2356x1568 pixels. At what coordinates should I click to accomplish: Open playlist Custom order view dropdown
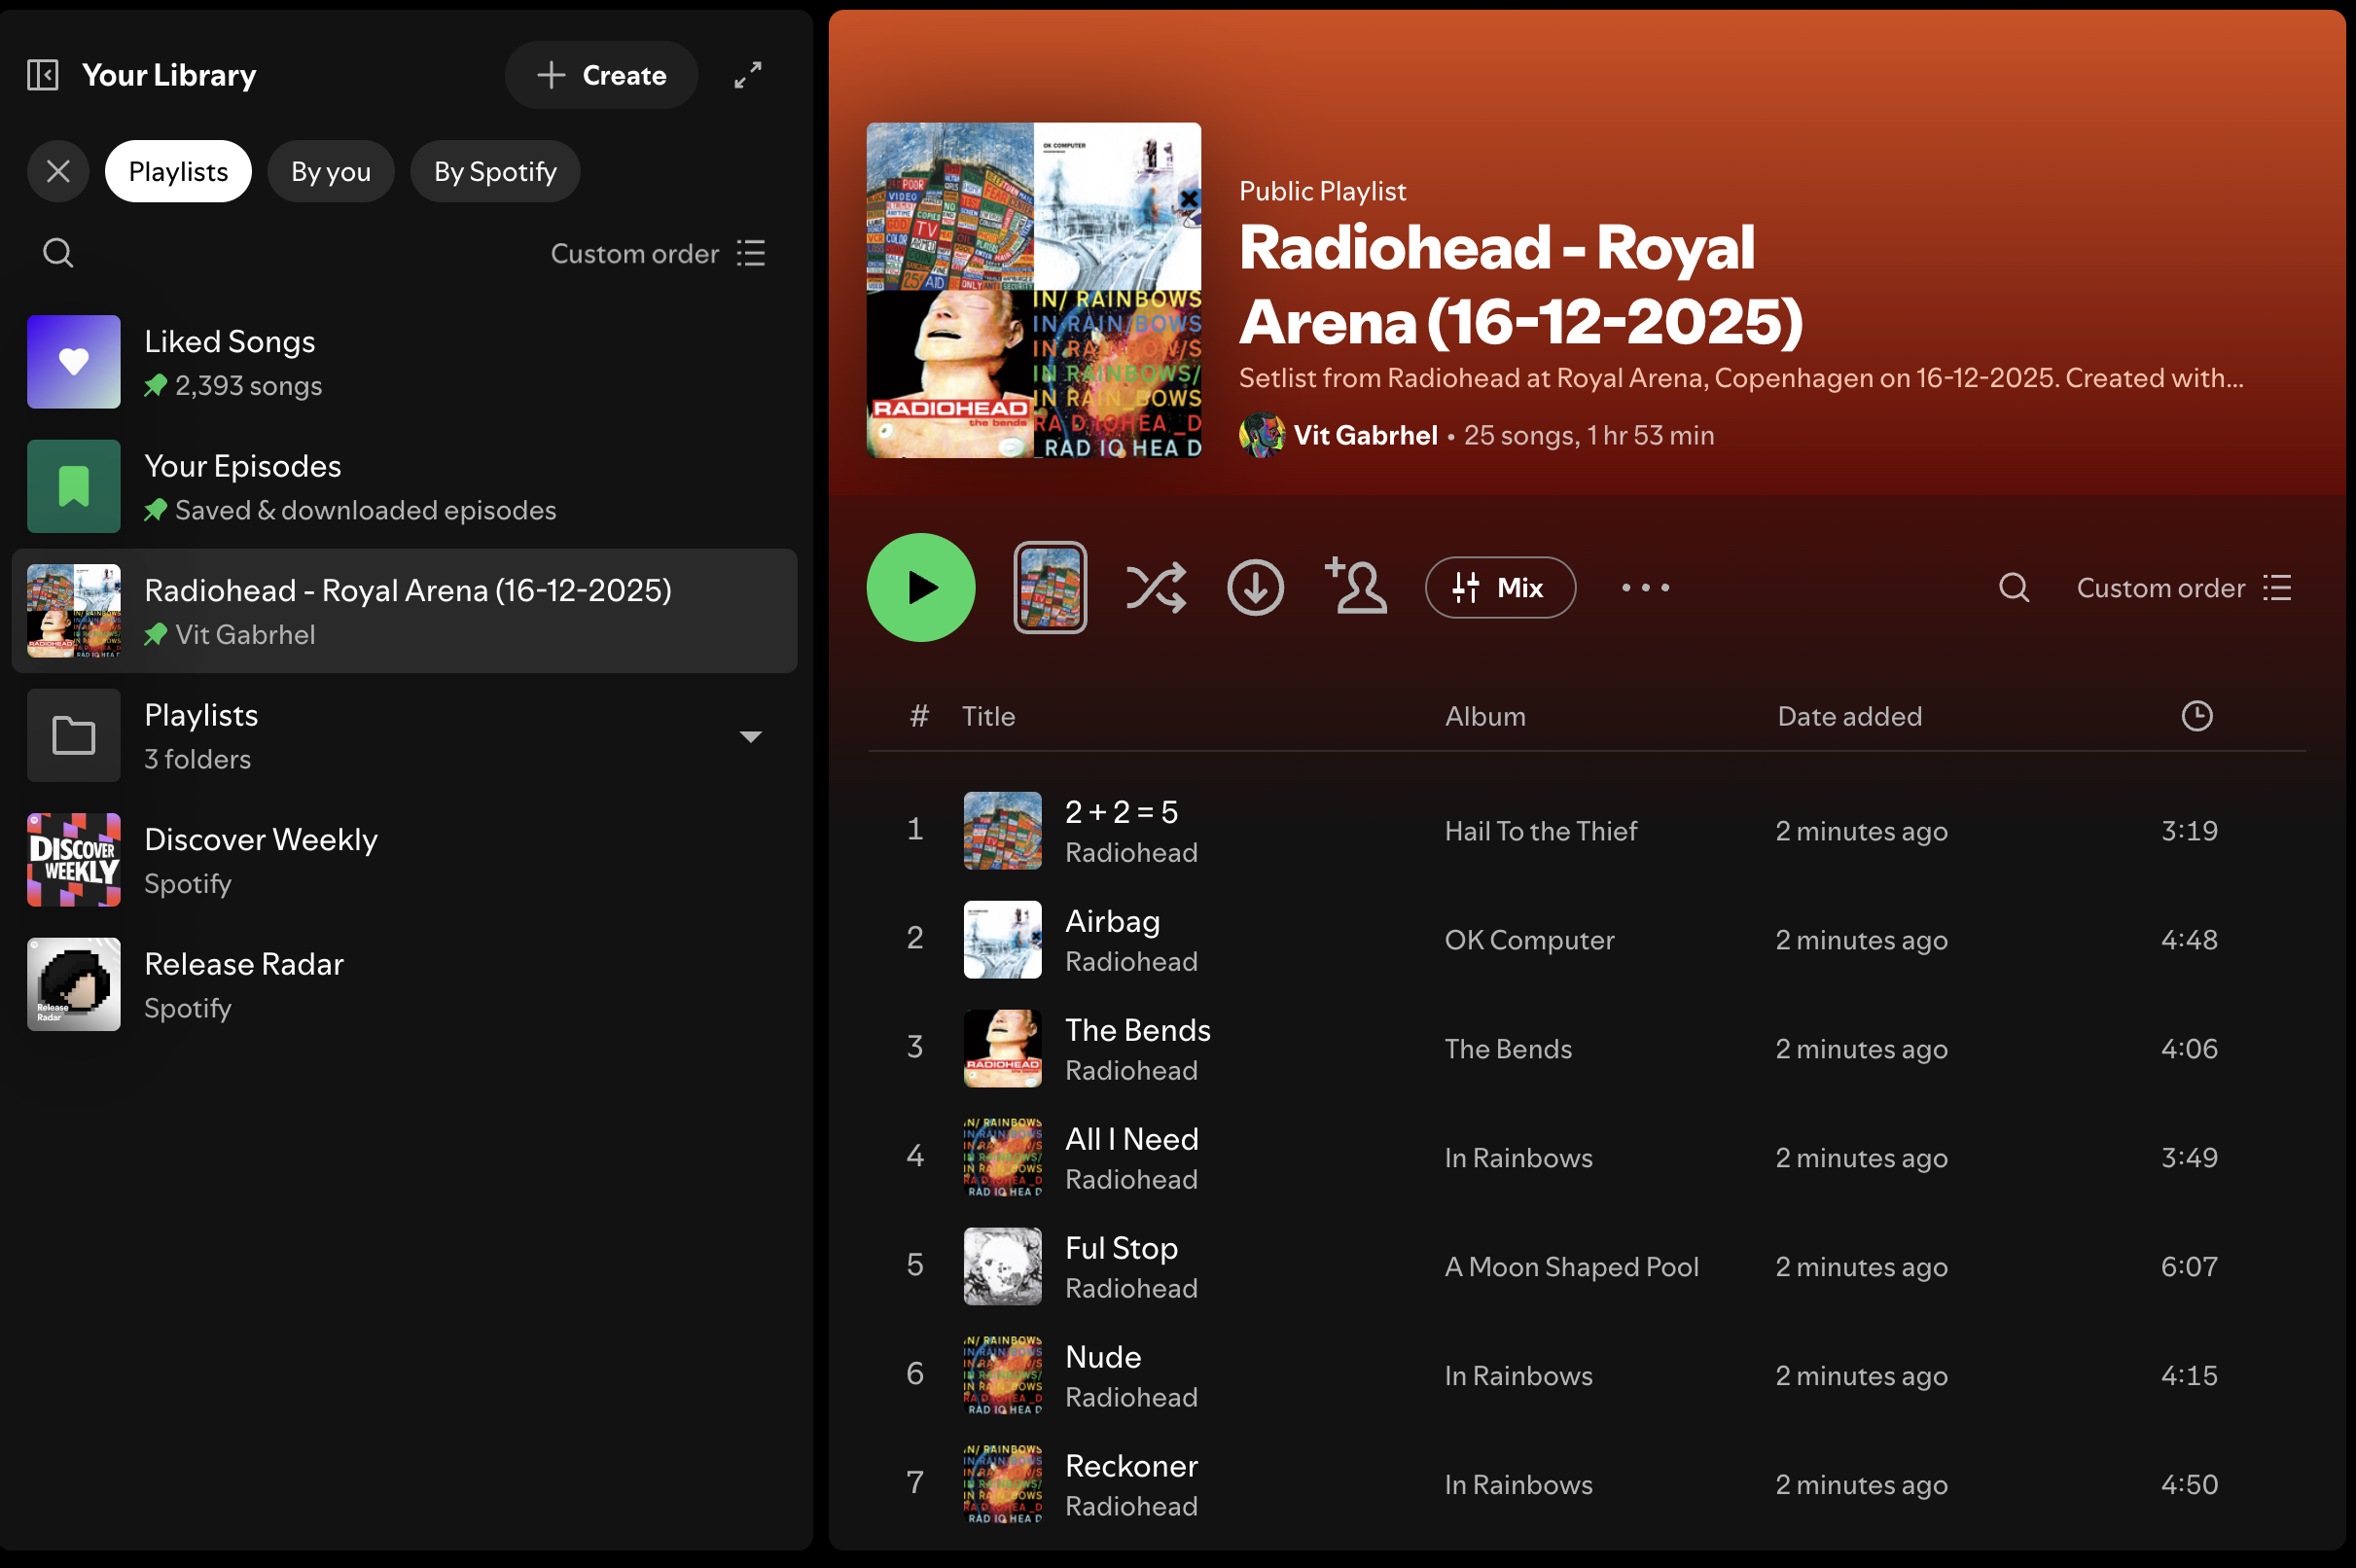point(2183,588)
